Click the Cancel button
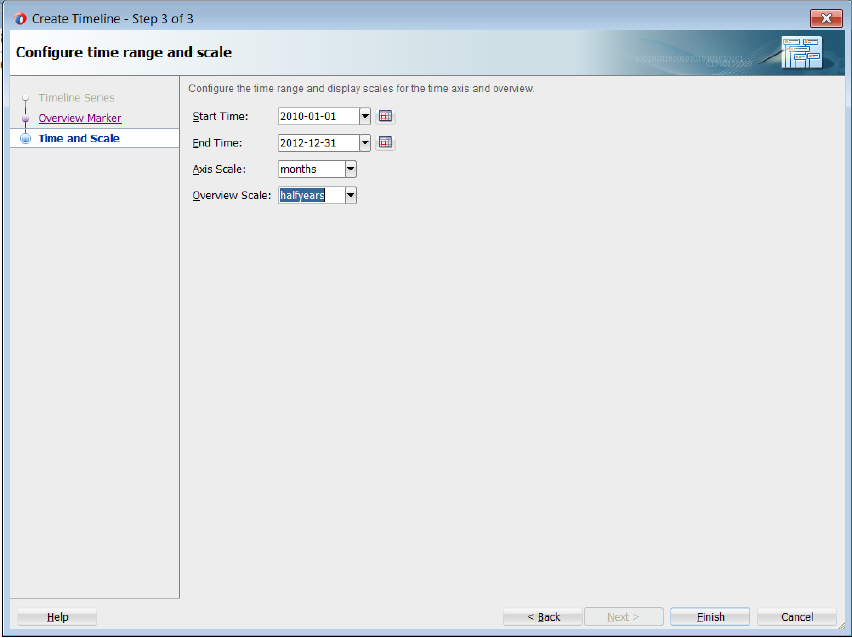The height and width of the screenshot is (638, 852). pyautogui.click(x=797, y=617)
